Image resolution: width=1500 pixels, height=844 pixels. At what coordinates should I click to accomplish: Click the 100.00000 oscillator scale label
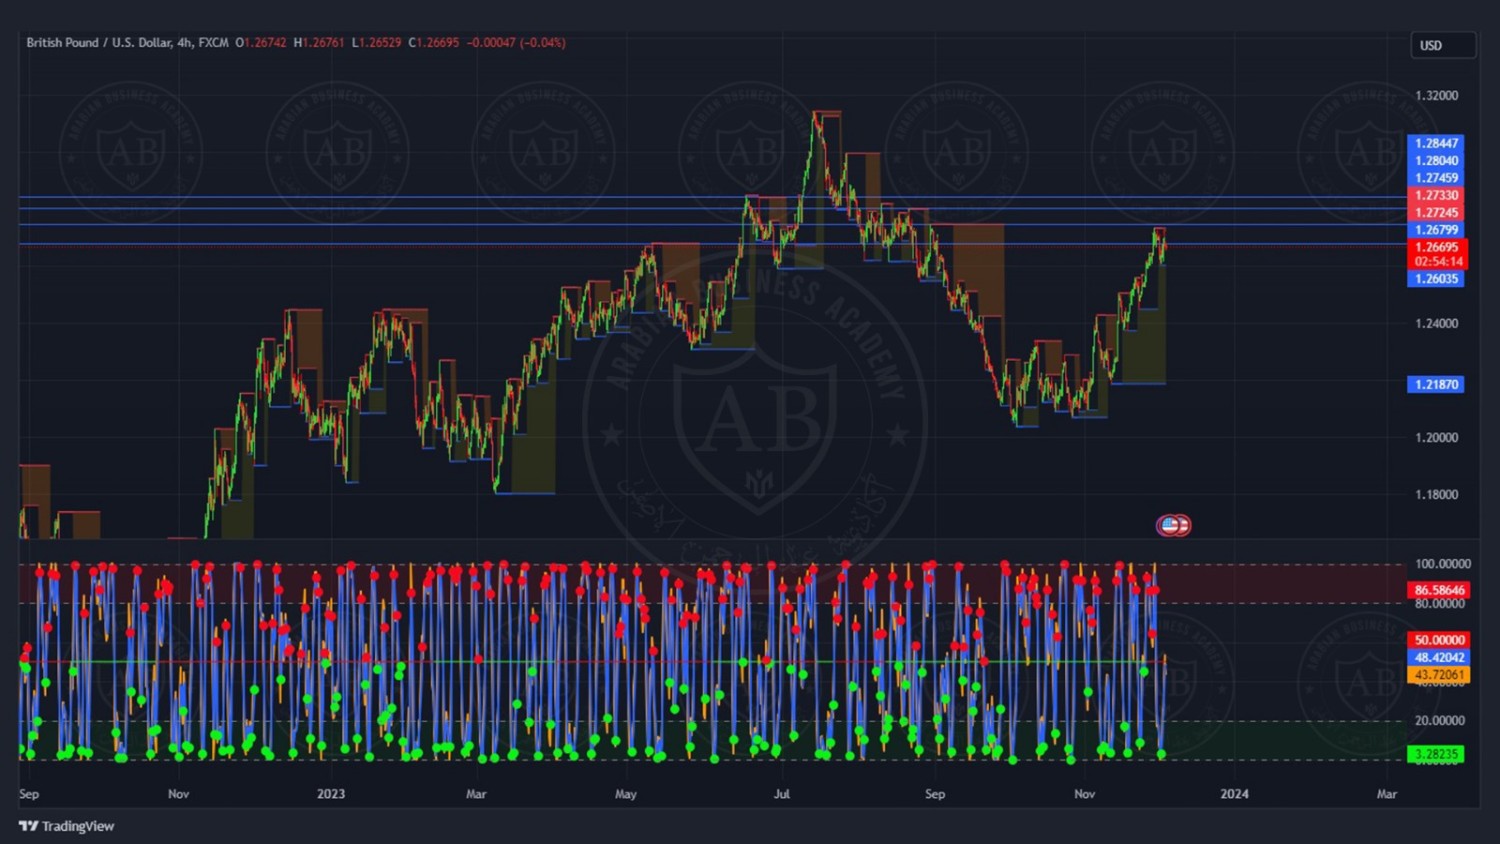(1442, 564)
